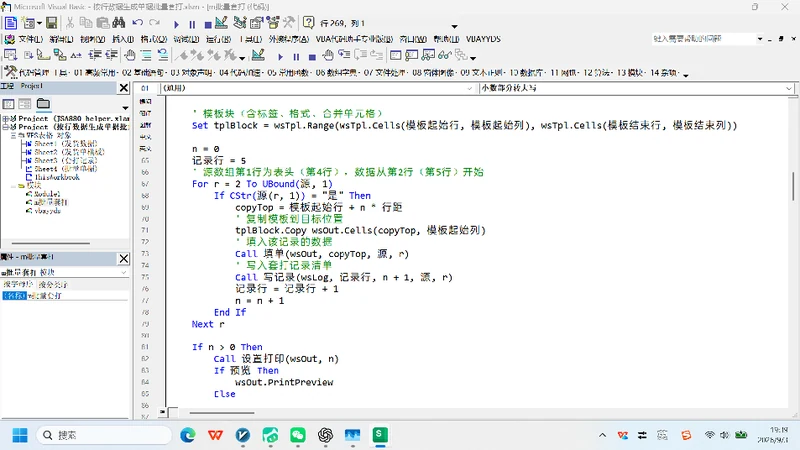Open VBA Help question mark icon

[308, 23]
